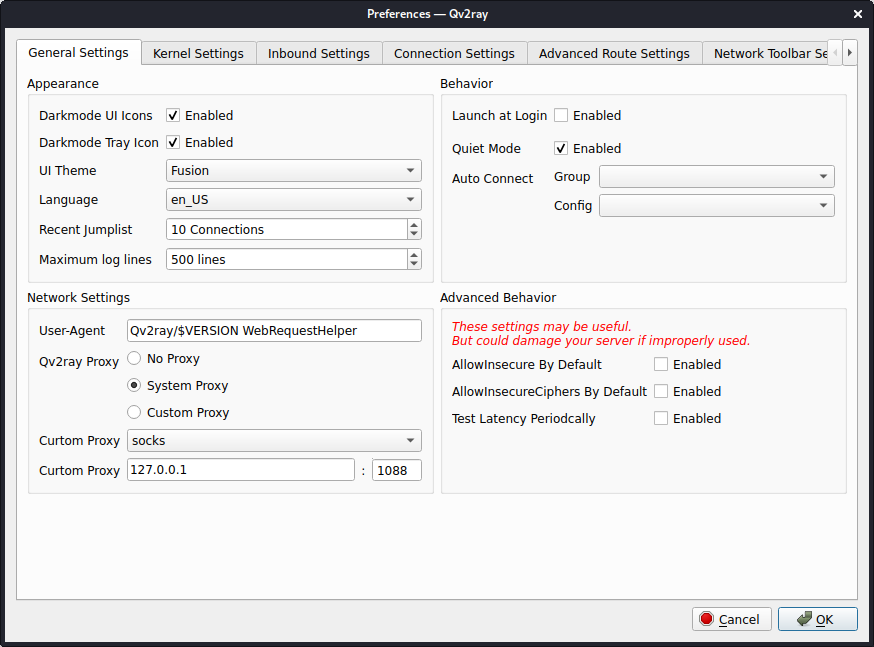Open the UI Theme dropdown
The width and height of the screenshot is (874, 647).
click(293, 170)
